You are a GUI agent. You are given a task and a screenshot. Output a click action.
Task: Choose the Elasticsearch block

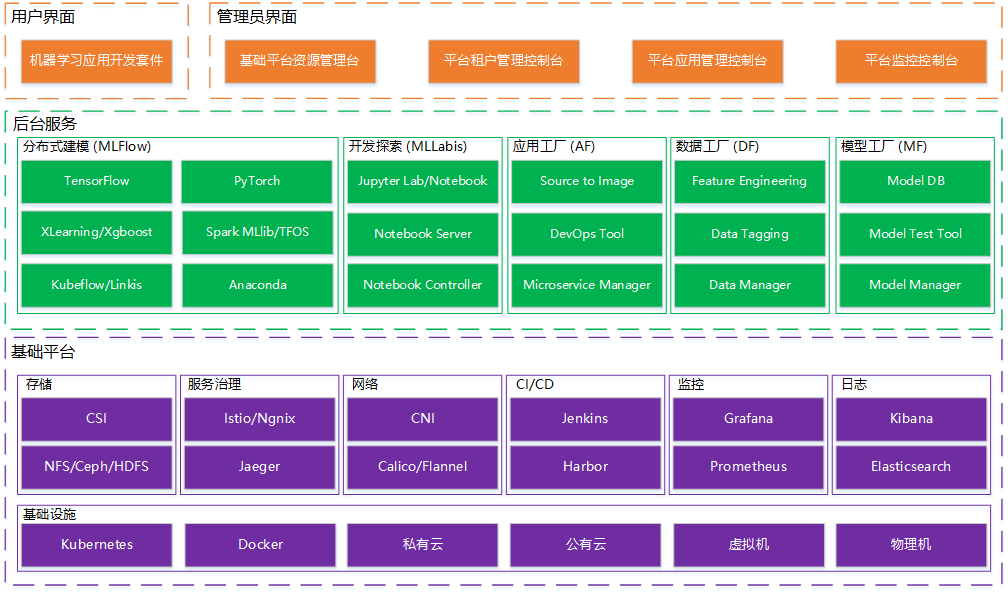point(911,467)
